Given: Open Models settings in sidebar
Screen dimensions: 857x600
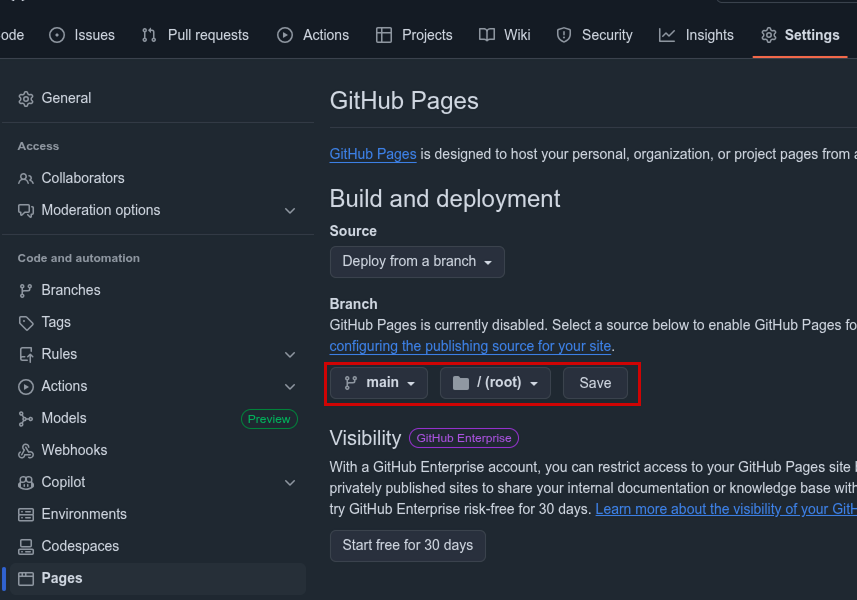Looking at the screenshot, I should (63, 419).
